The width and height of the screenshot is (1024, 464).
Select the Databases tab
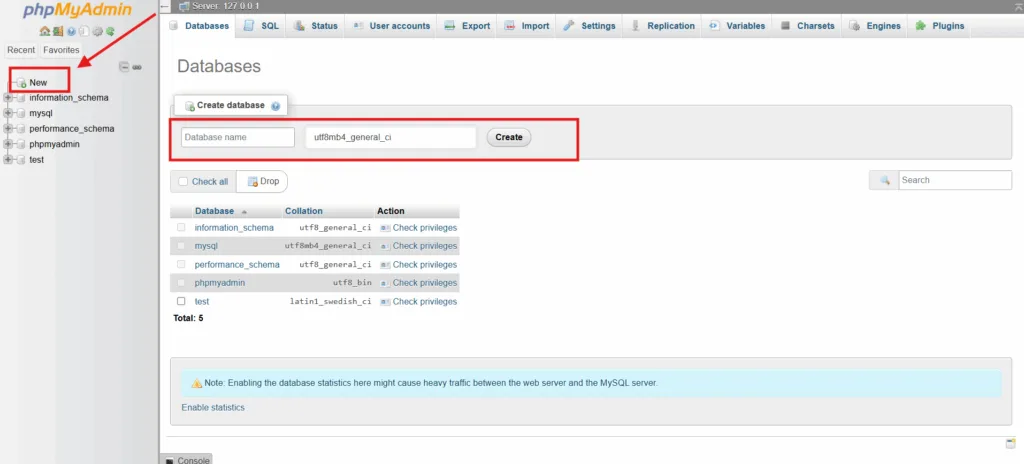tap(199, 26)
